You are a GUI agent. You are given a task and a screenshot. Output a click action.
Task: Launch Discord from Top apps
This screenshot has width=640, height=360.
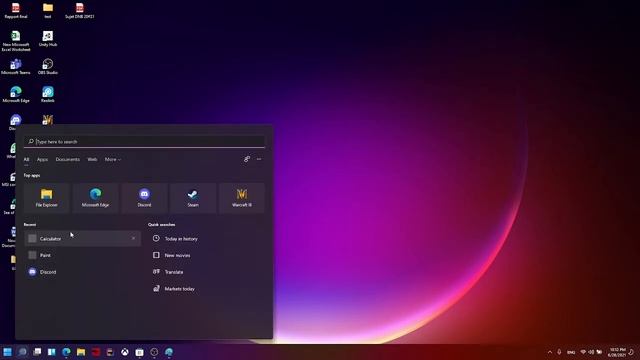click(x=144, y=198)
